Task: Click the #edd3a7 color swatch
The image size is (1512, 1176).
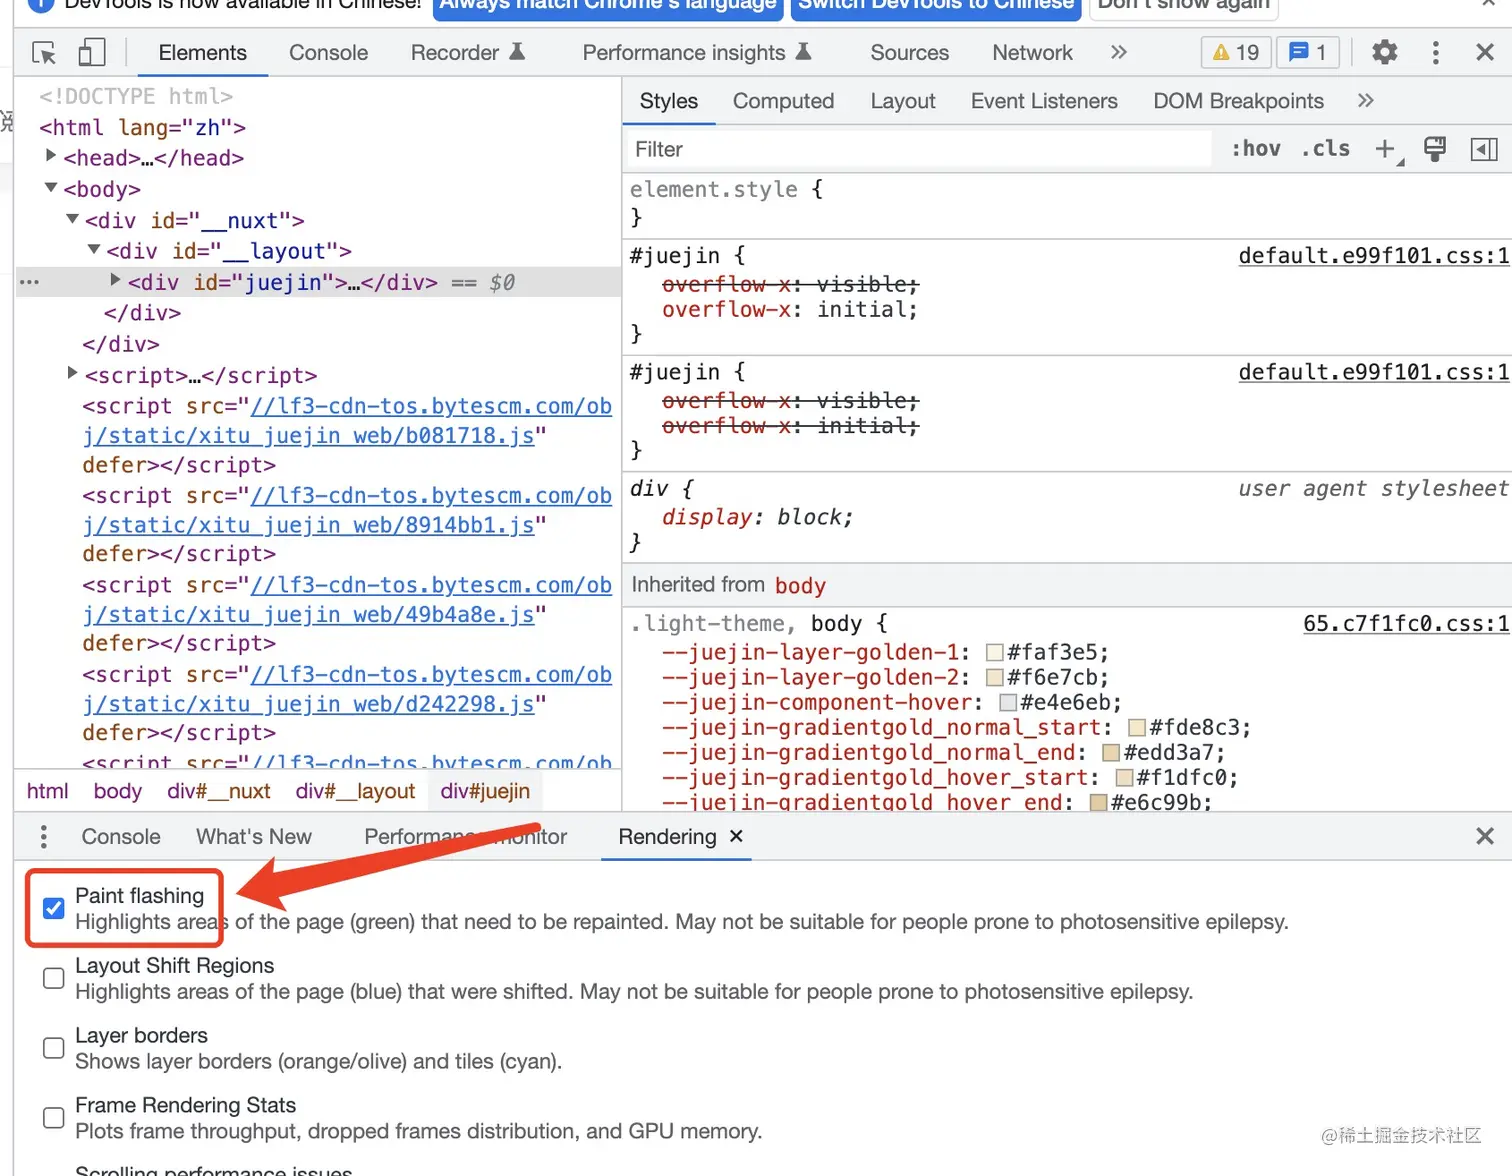Action: (1111, 752)
